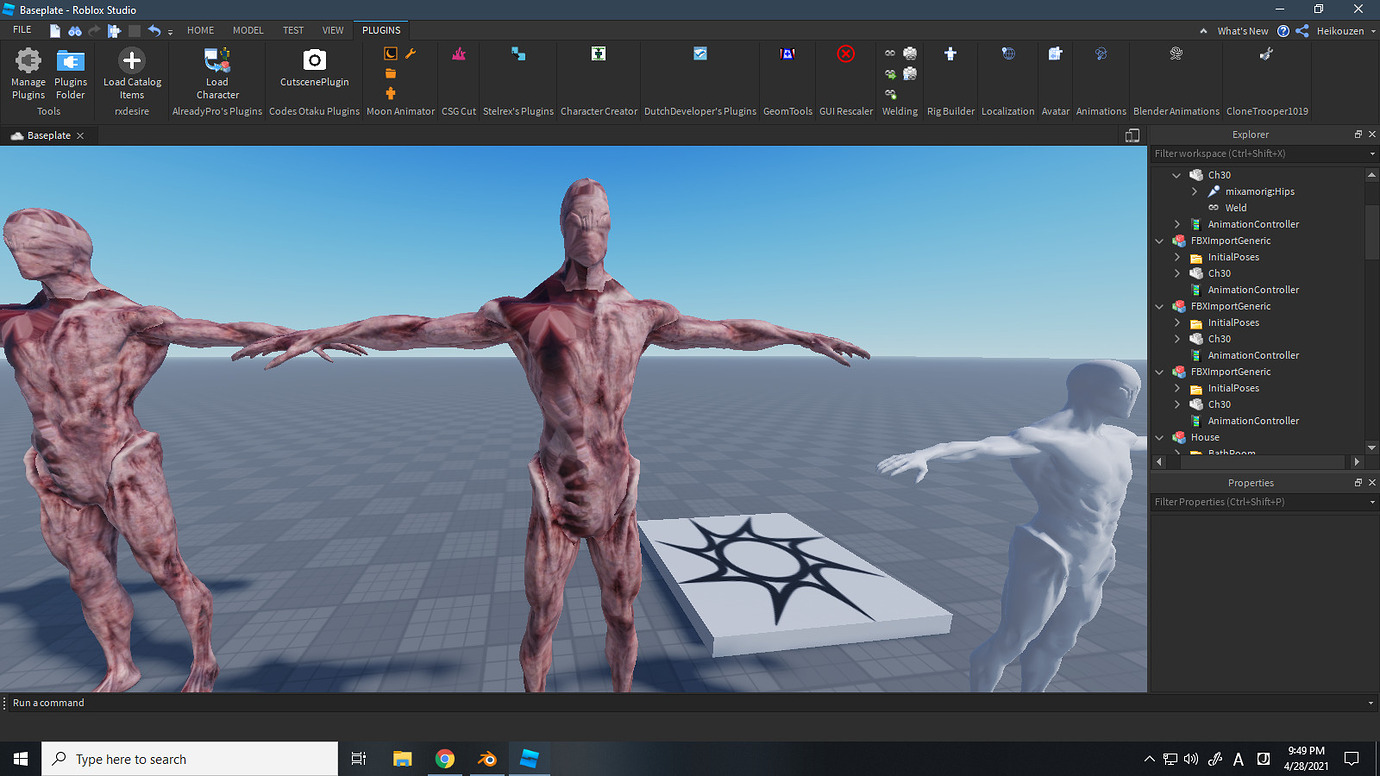The image size is (1380, 776).
Task: Open the Character Creator plugin icon
Action: [x=598, y=54]
